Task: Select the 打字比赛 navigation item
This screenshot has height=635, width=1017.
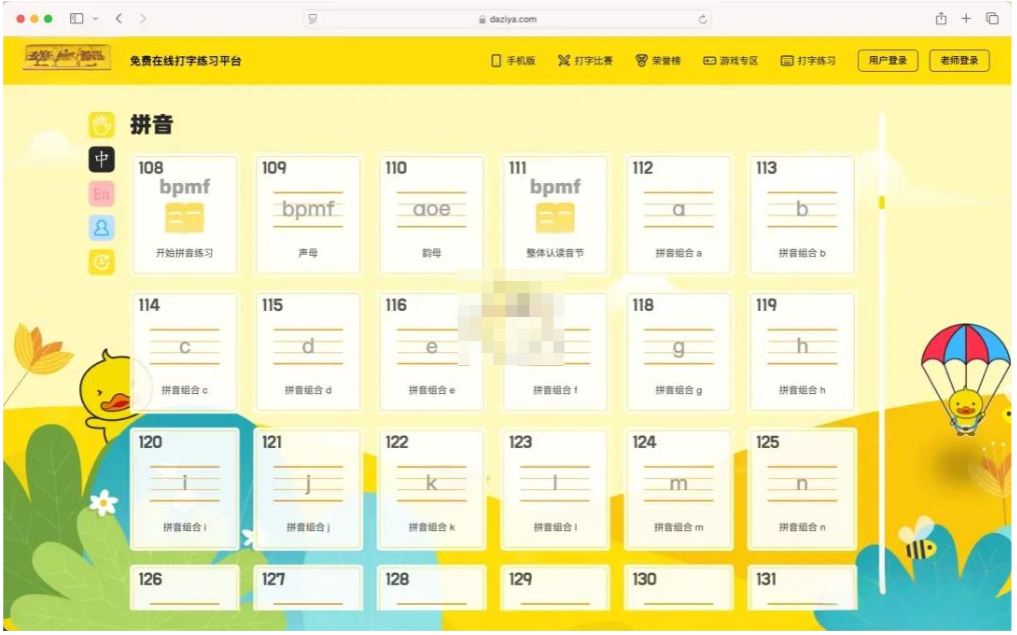Action: pyautogui.click(x=588, y=60)
